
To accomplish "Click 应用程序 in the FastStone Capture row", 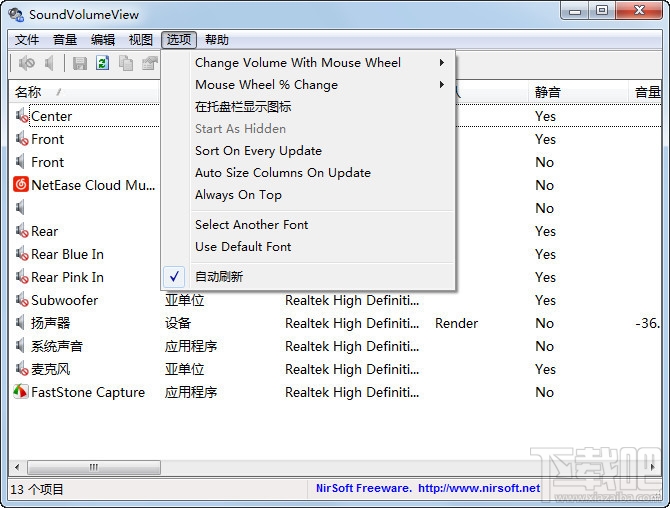I will (191, 392).
